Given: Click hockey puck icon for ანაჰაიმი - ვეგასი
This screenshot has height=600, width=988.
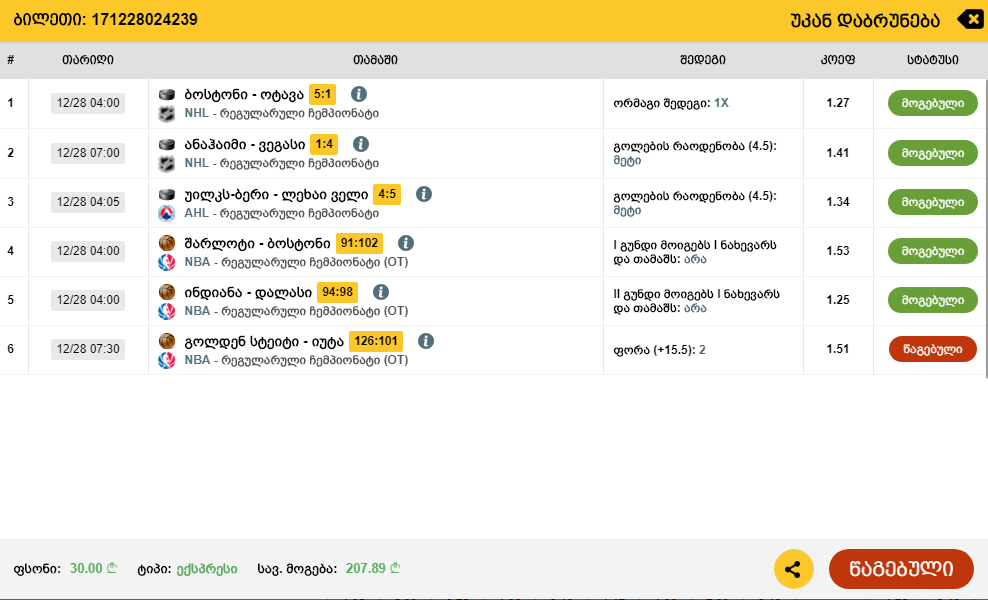Looking at the screenshot, I should point(166,144).
